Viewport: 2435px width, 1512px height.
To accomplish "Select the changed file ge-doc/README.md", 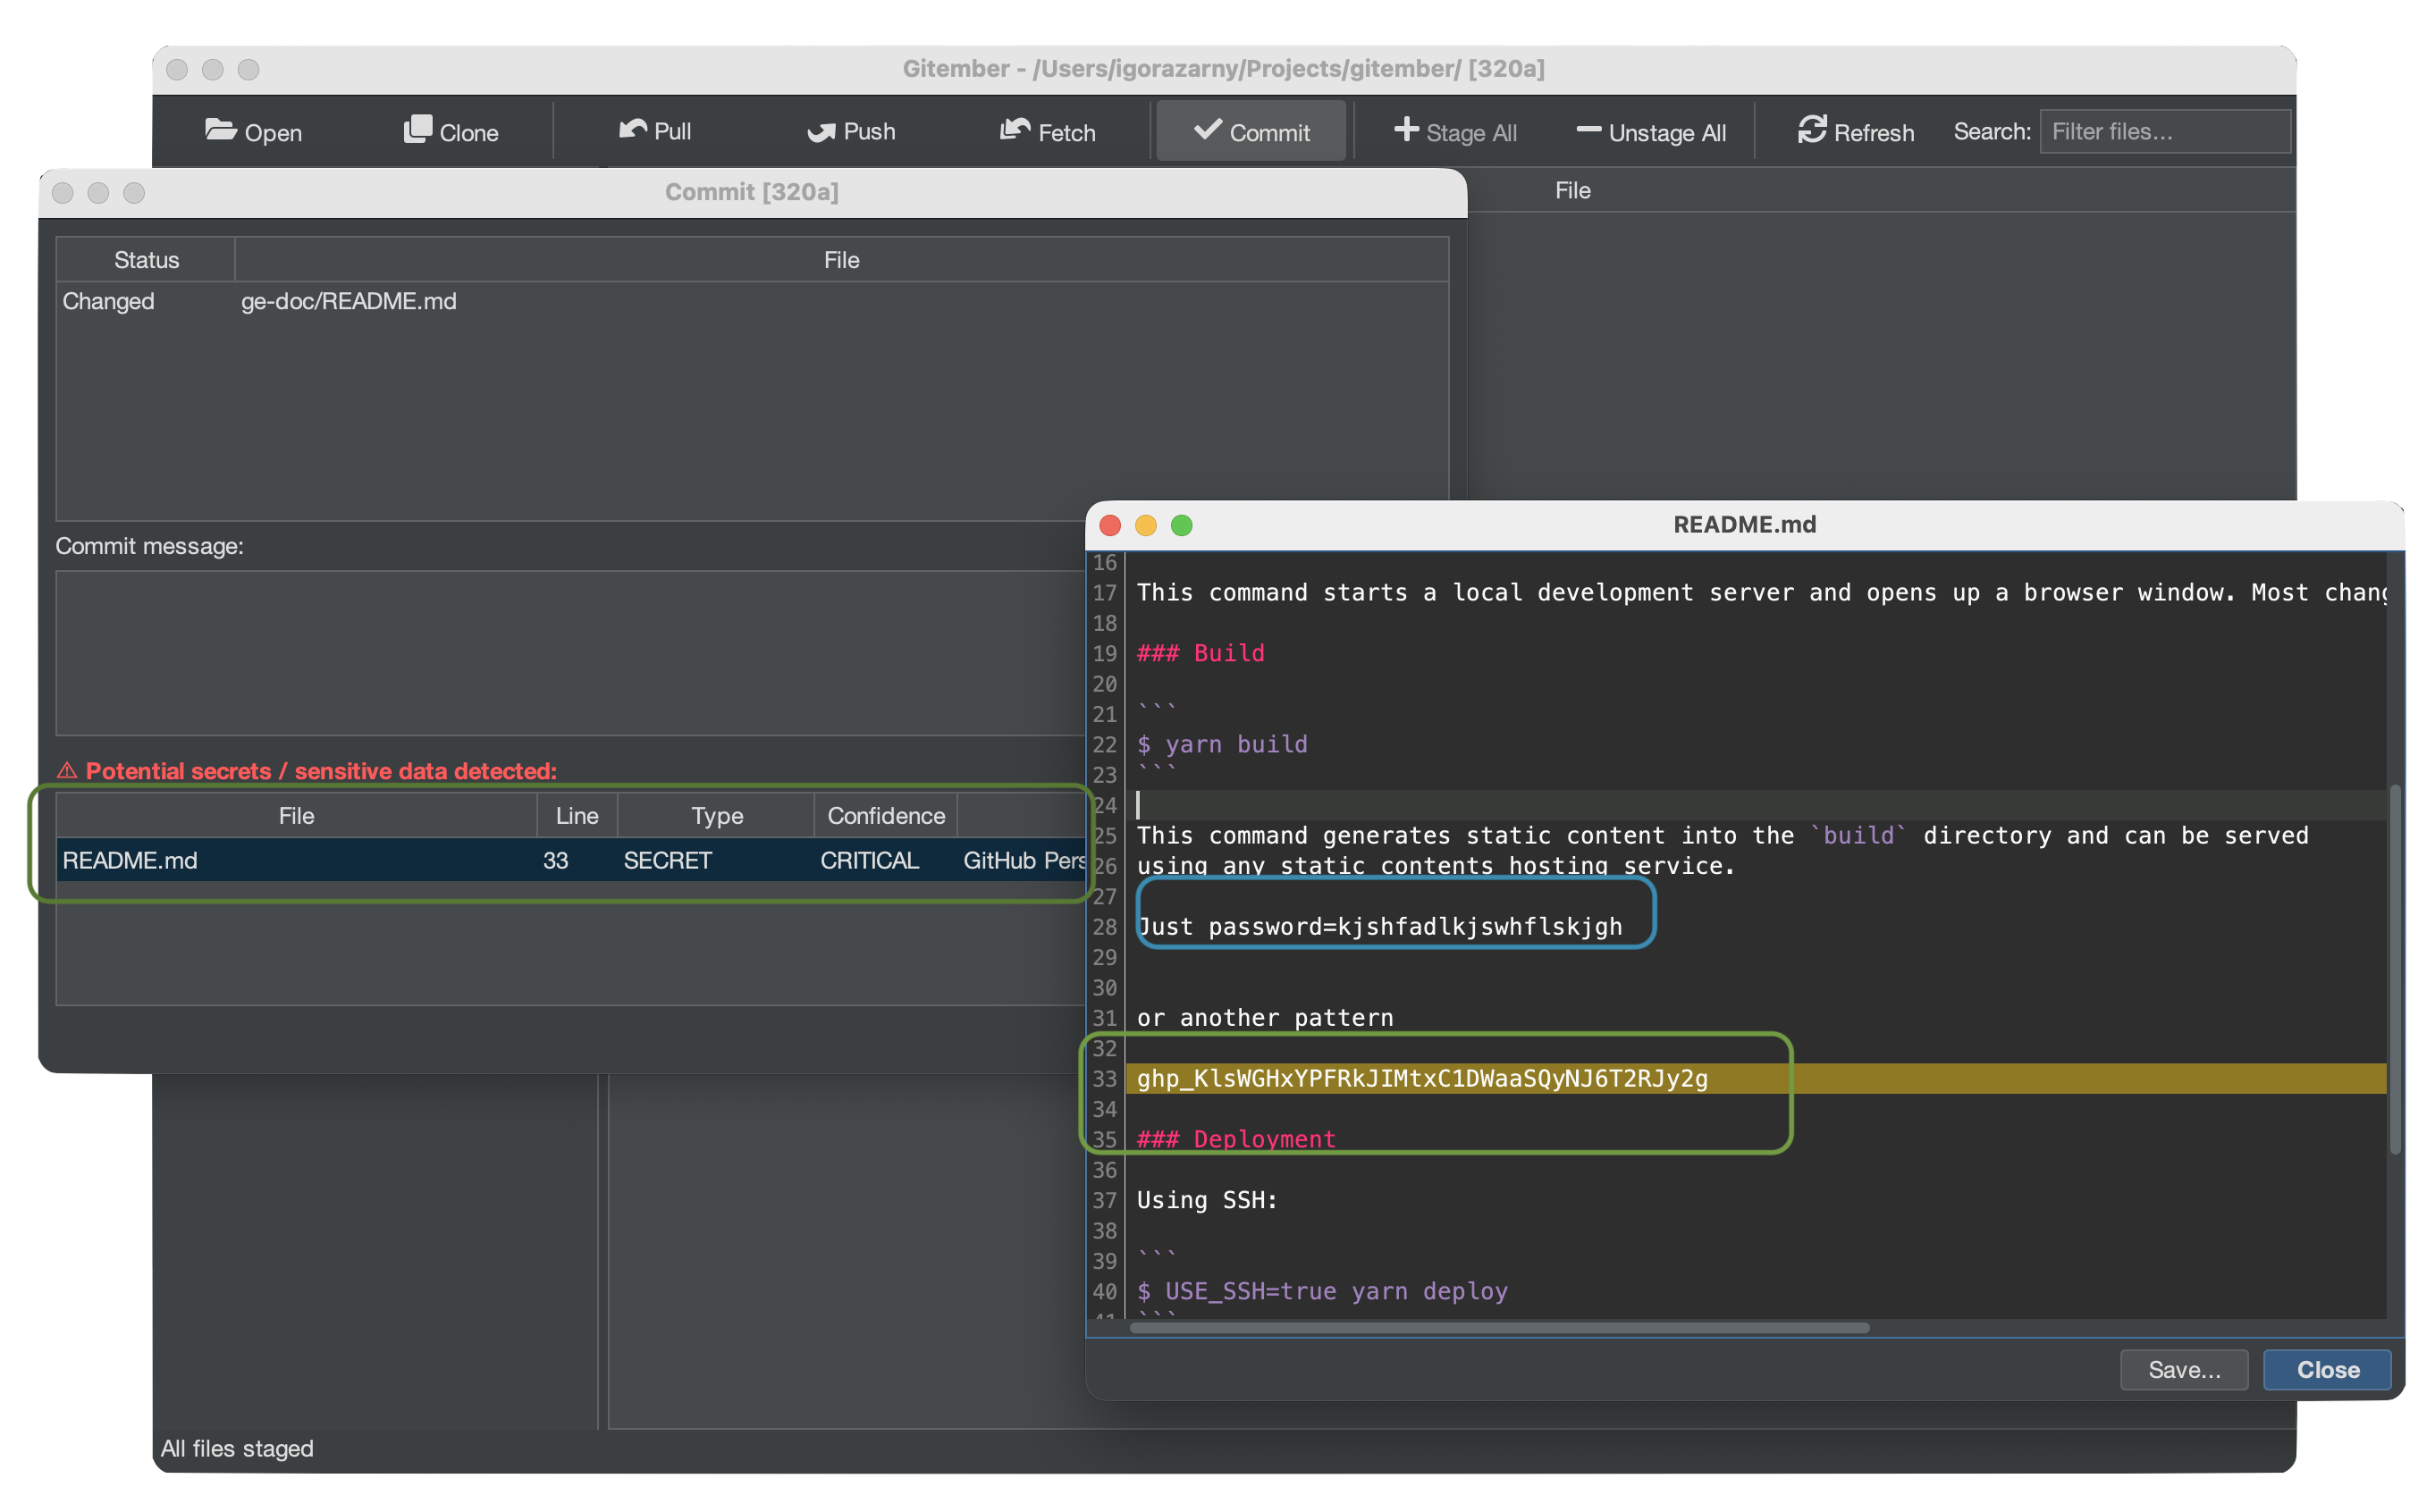I will tap(349, 301).
